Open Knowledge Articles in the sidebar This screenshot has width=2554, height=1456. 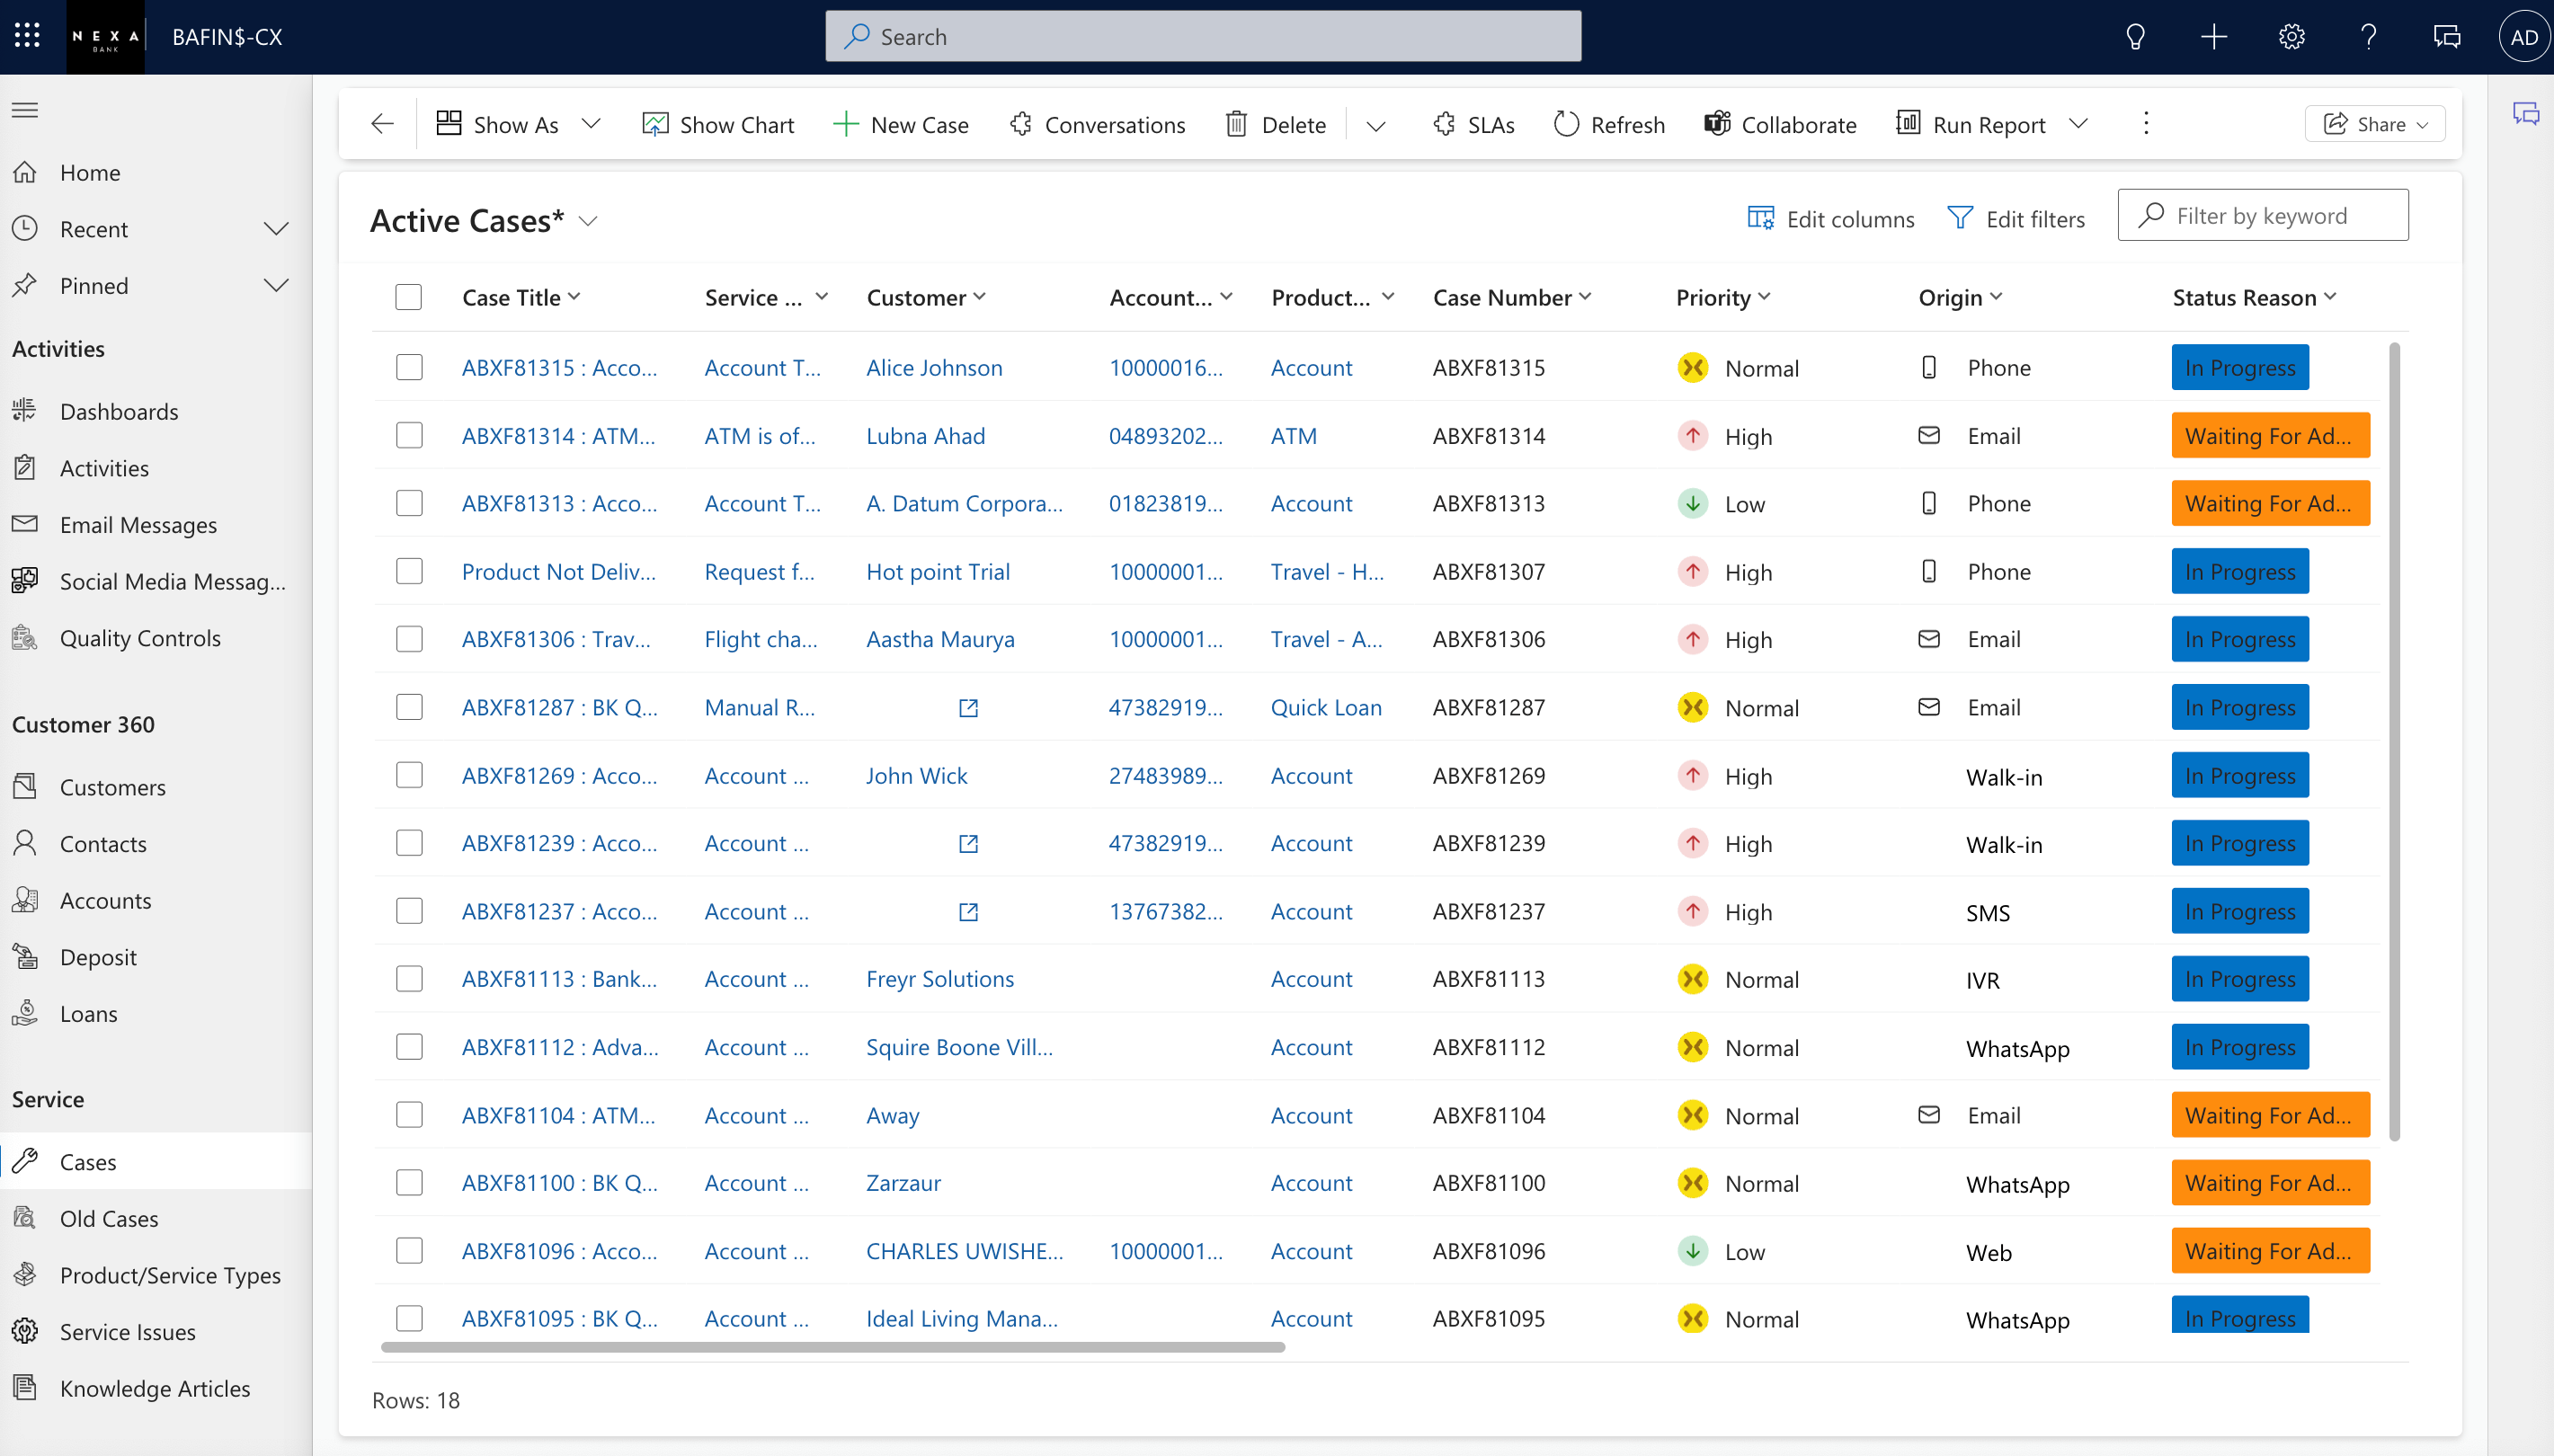[156, 1388]
